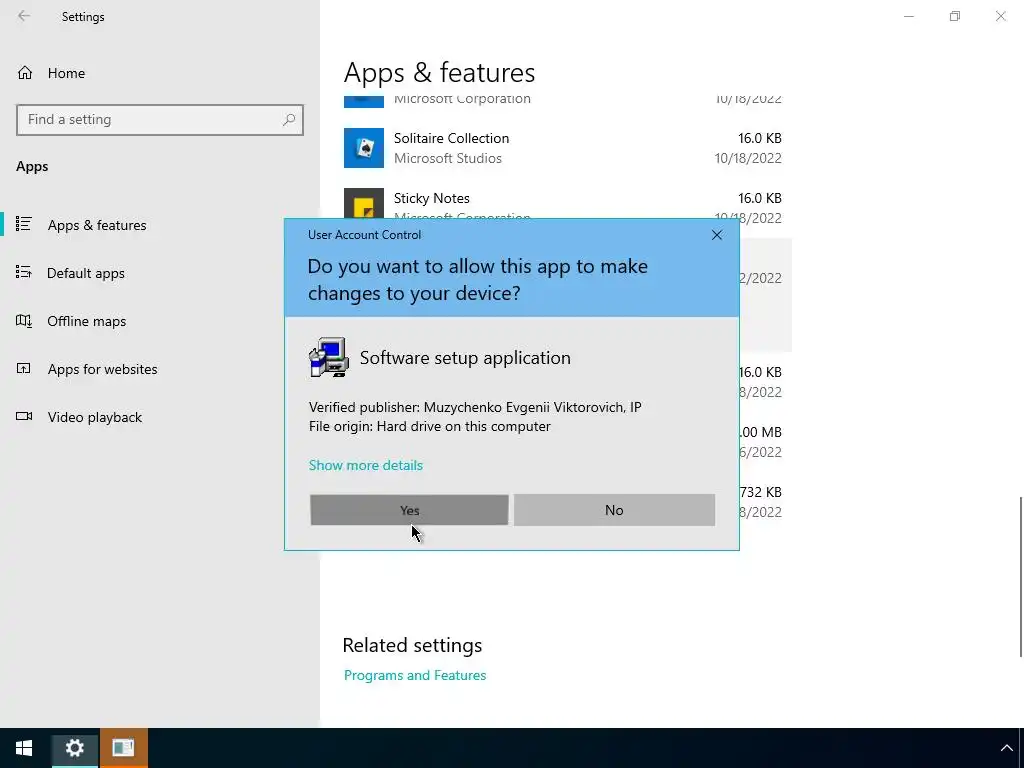Open Programs and Features link
The height and width of the screenshot is (768, 1024).
[x=415, y=675]
